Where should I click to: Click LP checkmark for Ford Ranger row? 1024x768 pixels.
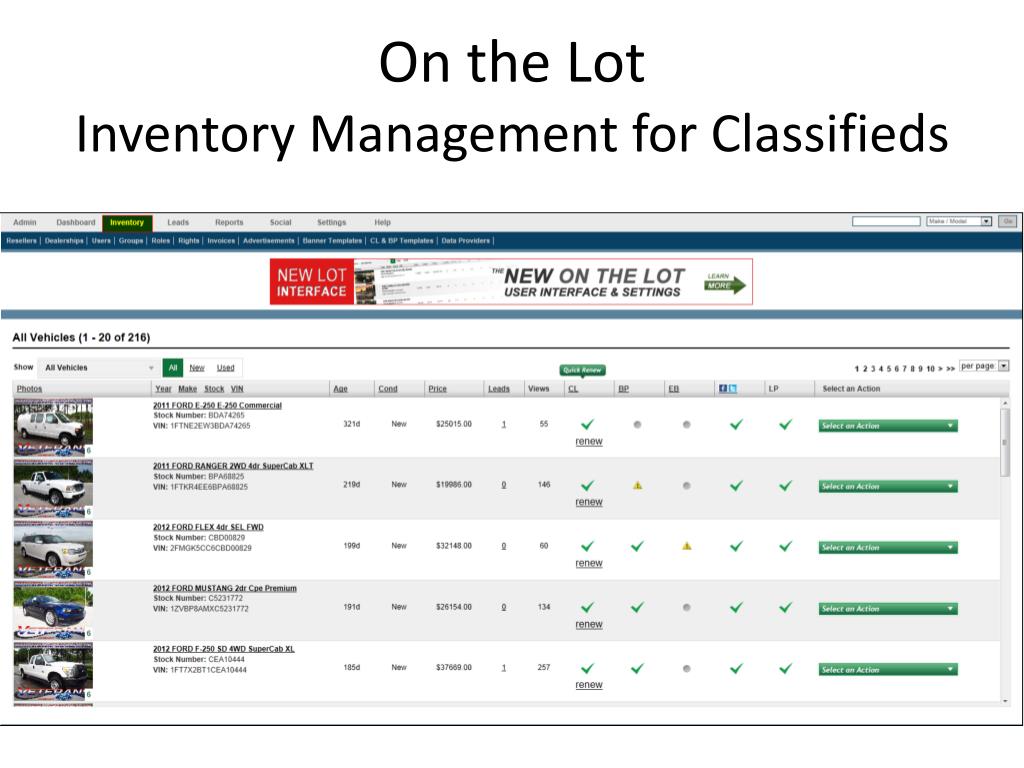(x=786, y=485)
